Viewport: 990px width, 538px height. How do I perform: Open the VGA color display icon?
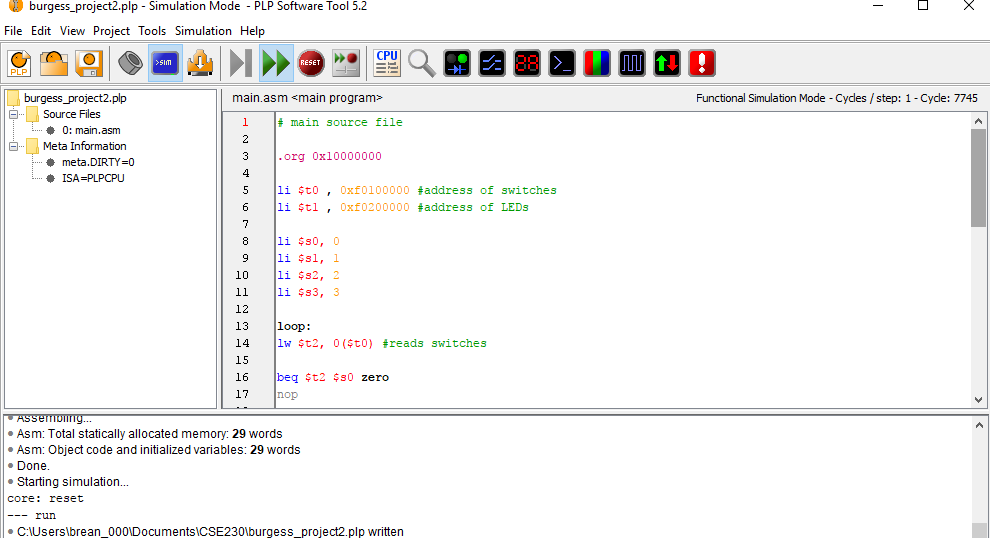coord(597,64)
